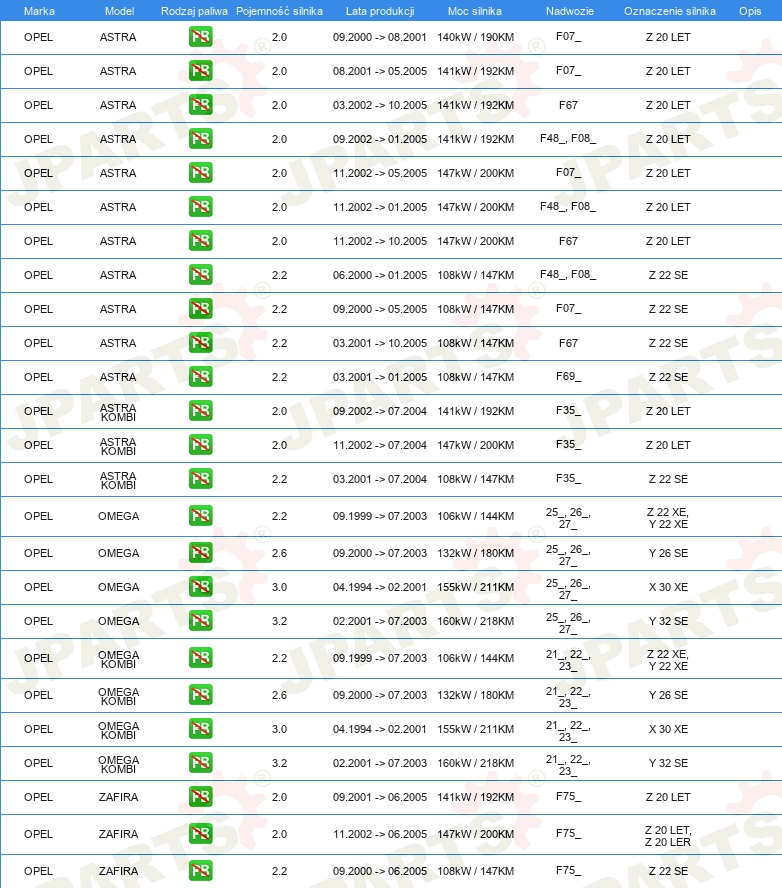Click the date range 09.2000 -> 06.2005
Viewport: 782px width, 888px height.
tap(380, 872)
